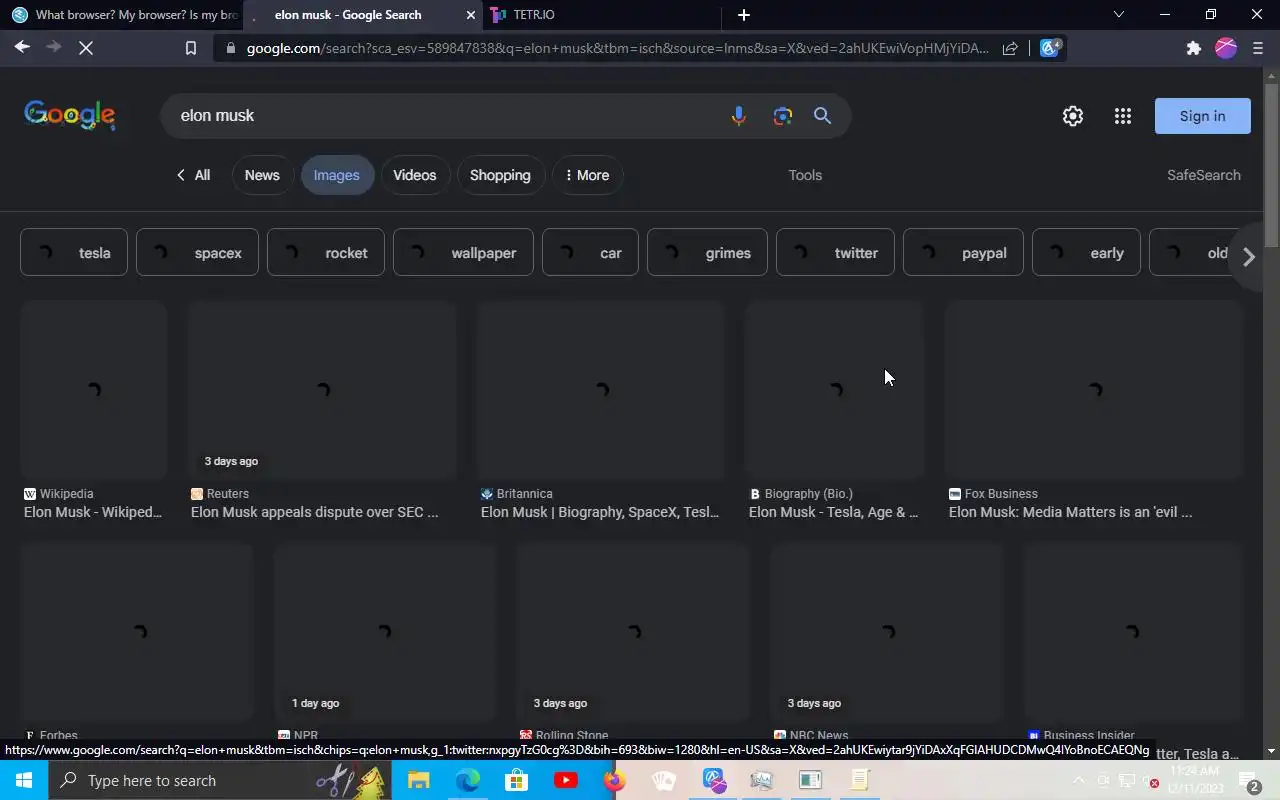1280x800 pixels.
Task: Open the Wikipedia image result thumbnail
Action: point(93,390)
